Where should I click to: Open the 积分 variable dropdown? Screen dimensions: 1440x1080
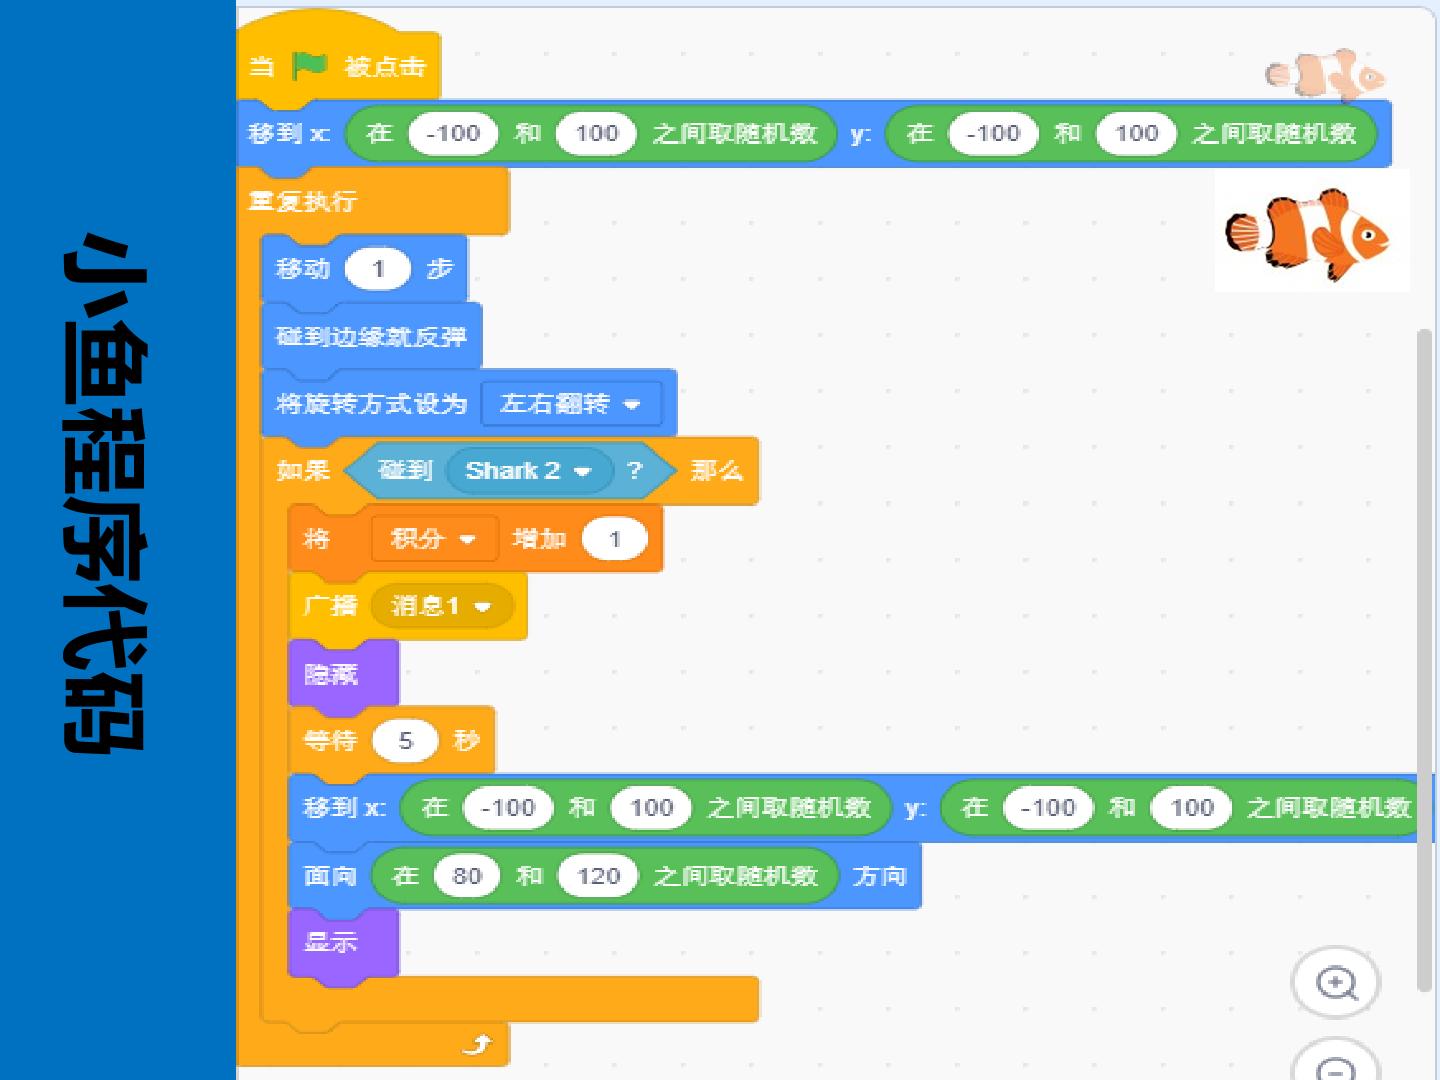(433, 539)
